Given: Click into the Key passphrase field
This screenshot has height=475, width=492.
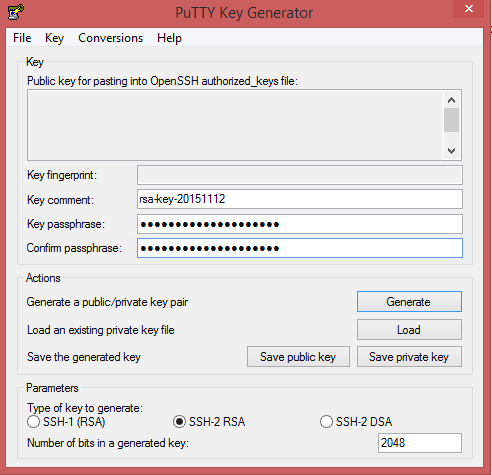Looking at the screenshot, I should click(x=300, y=224).
